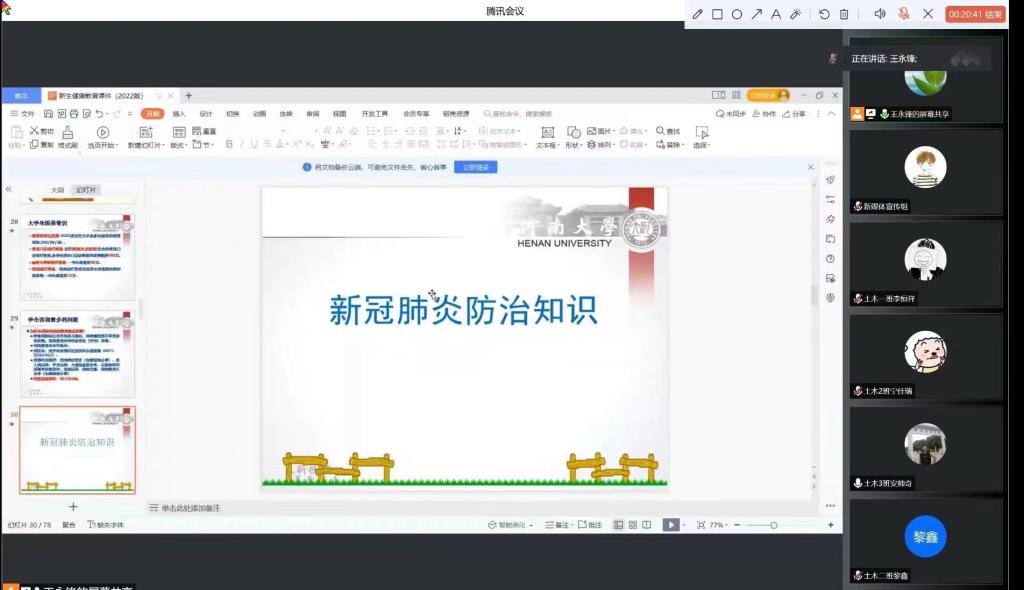The width and height of the screenshot is (1024, 590).
Task: Open the Insert (插入) ribbon tab
Action: click(179, 114)
